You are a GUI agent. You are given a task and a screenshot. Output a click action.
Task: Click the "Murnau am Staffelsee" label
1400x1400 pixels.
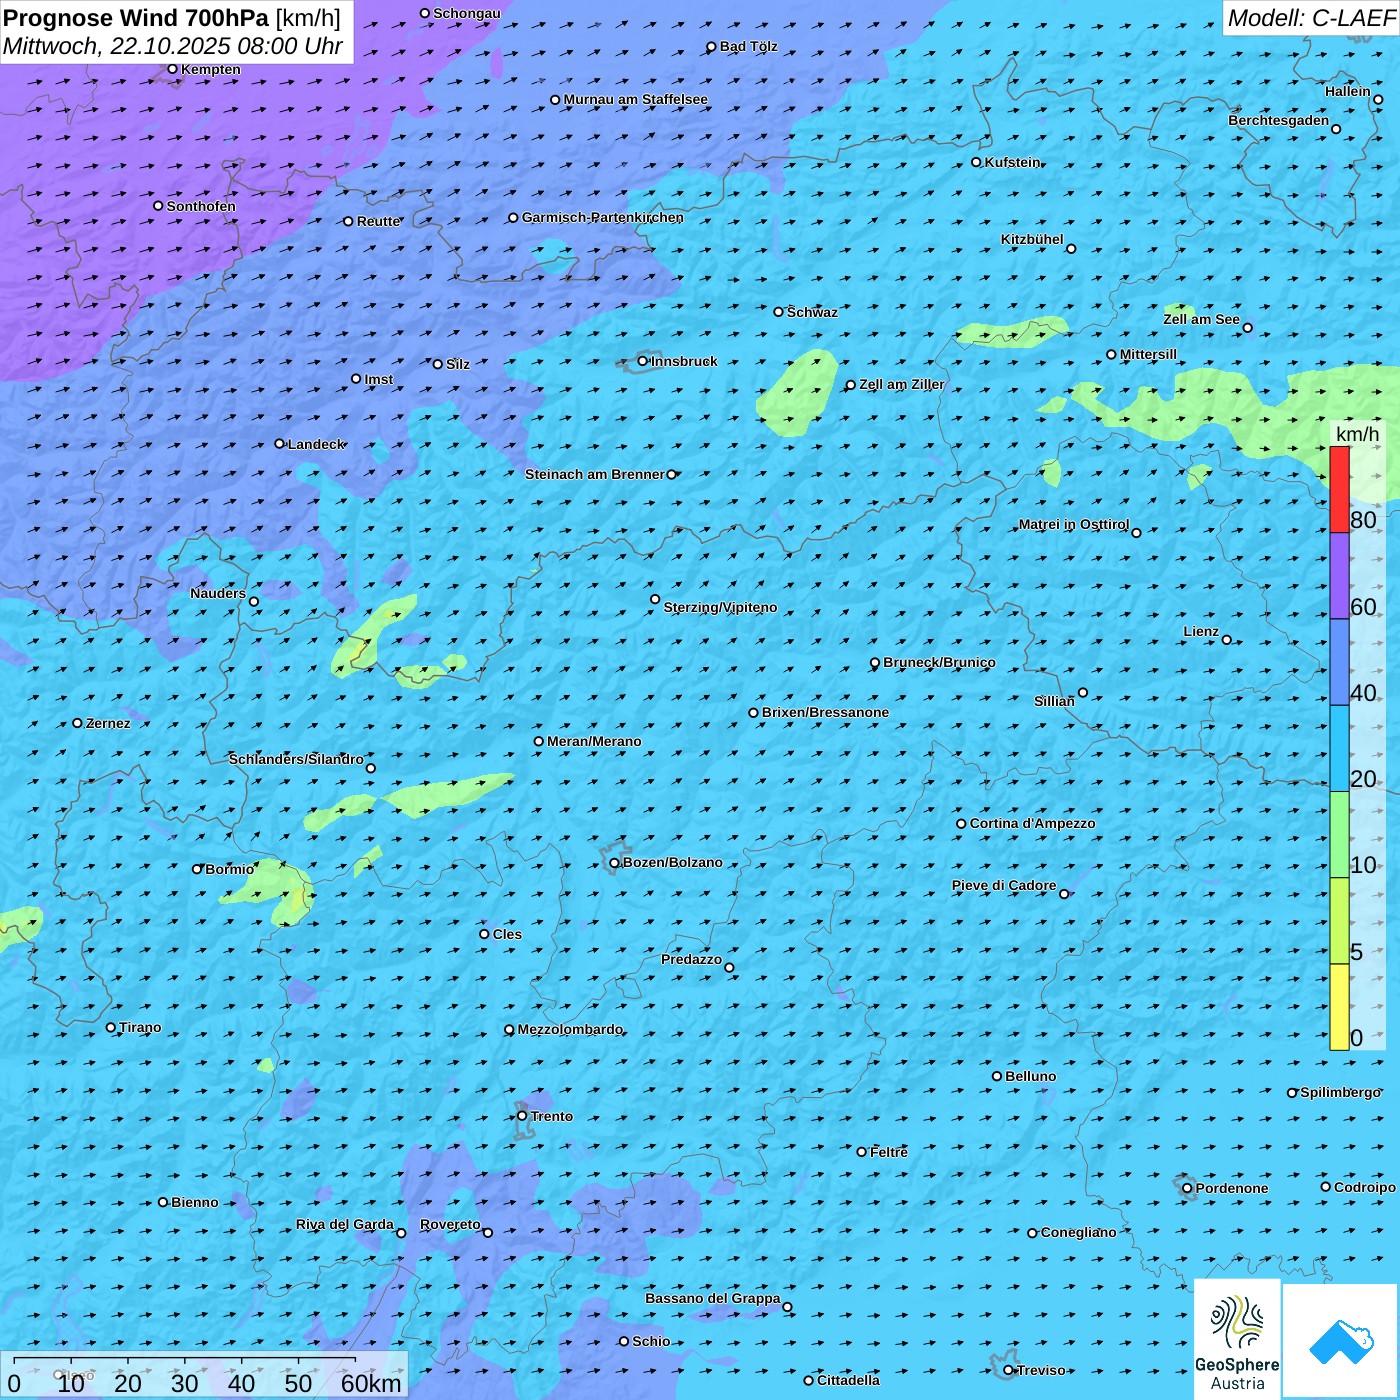coord(635,99)
